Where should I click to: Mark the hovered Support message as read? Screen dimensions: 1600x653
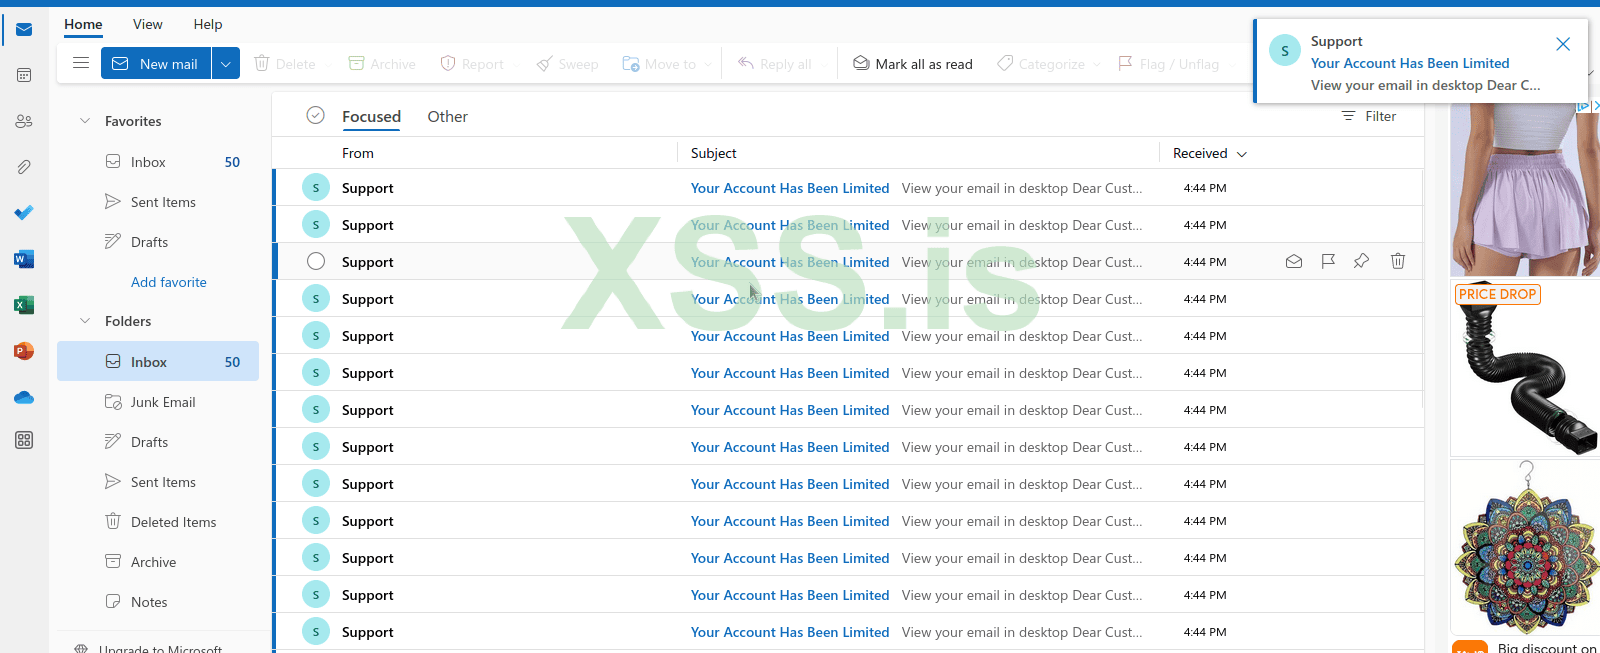[x=1294, y=262]
